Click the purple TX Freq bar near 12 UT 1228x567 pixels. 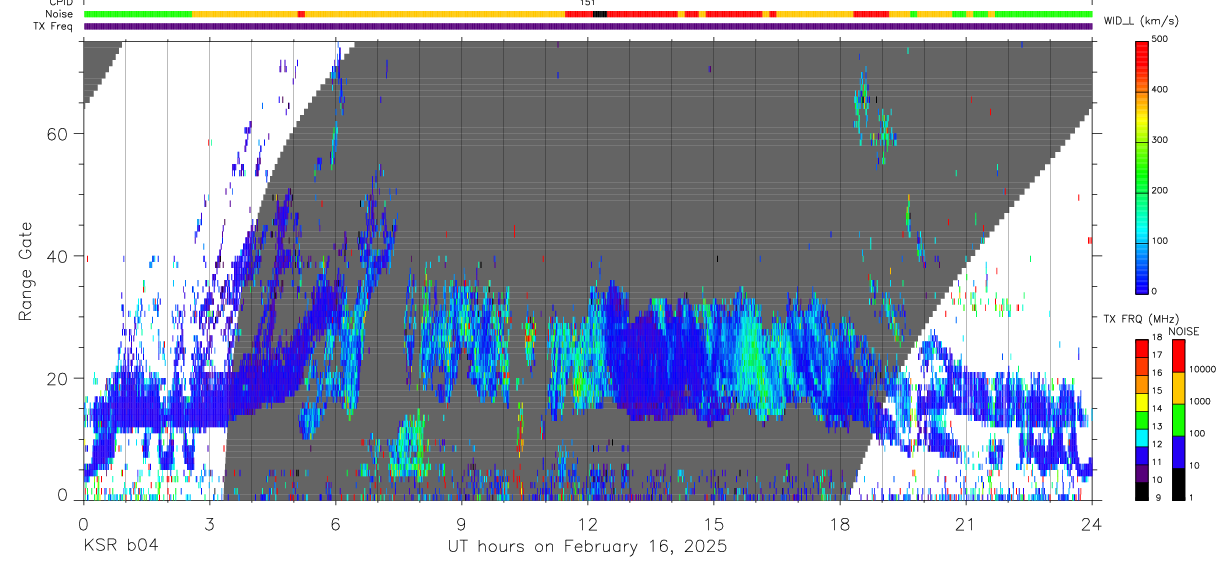pos(587,26)
